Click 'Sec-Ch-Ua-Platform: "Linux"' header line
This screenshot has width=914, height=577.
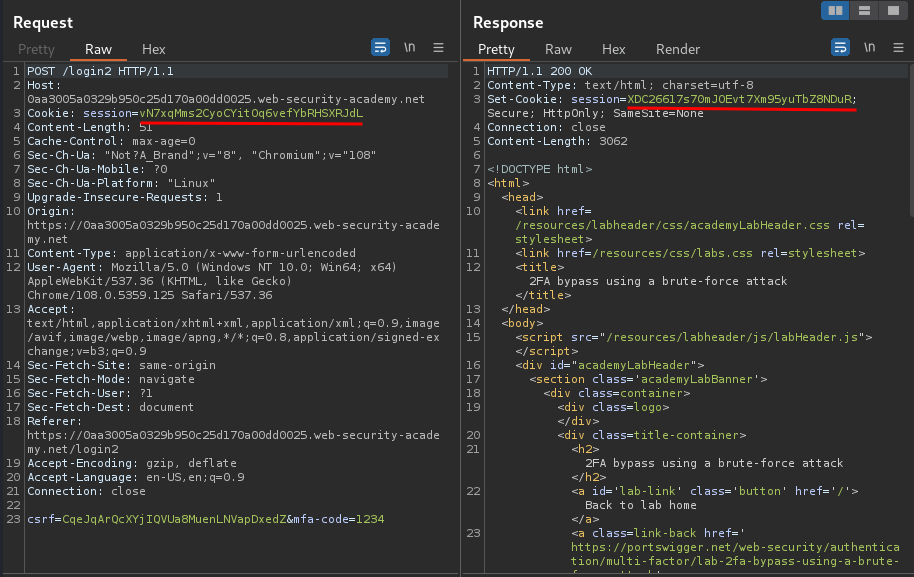click(121, 183)
